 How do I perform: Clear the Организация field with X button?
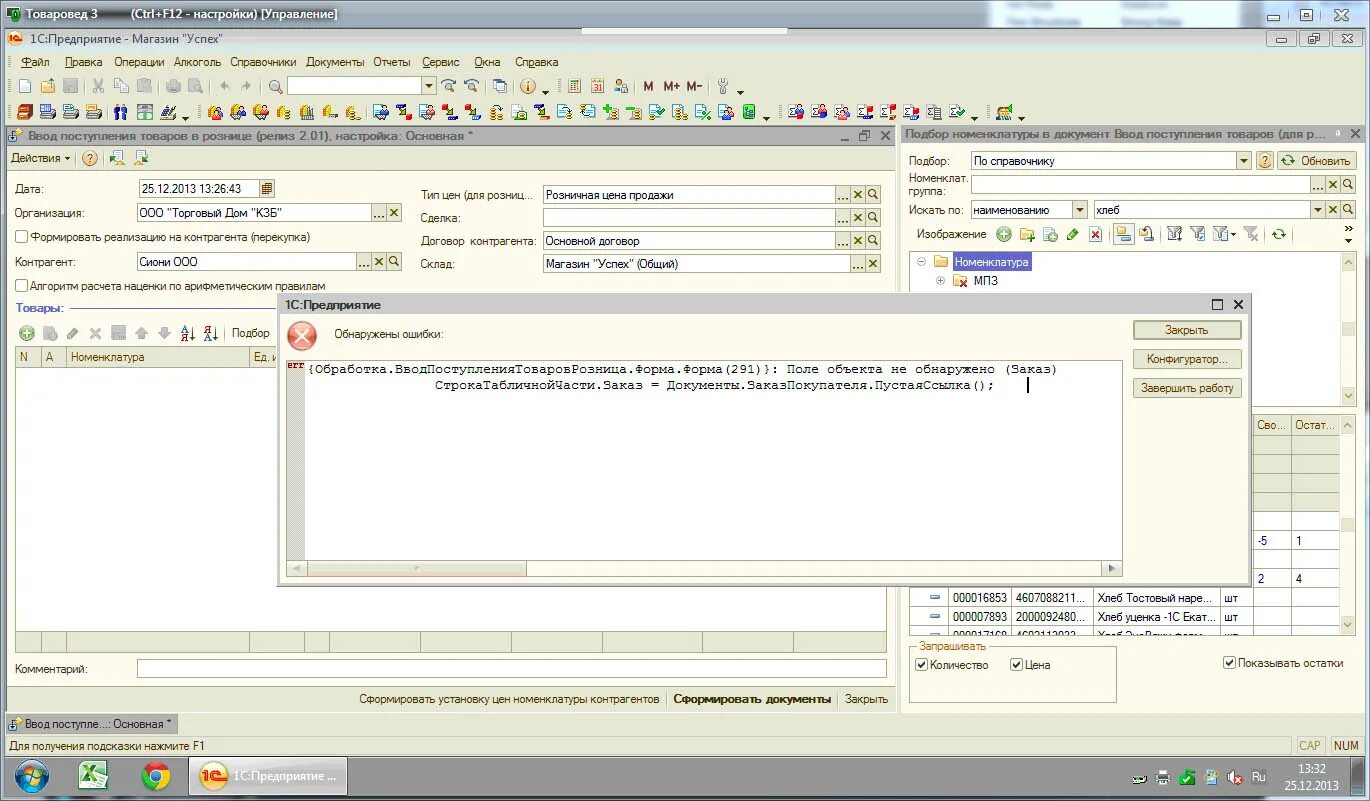click(394, 213)
